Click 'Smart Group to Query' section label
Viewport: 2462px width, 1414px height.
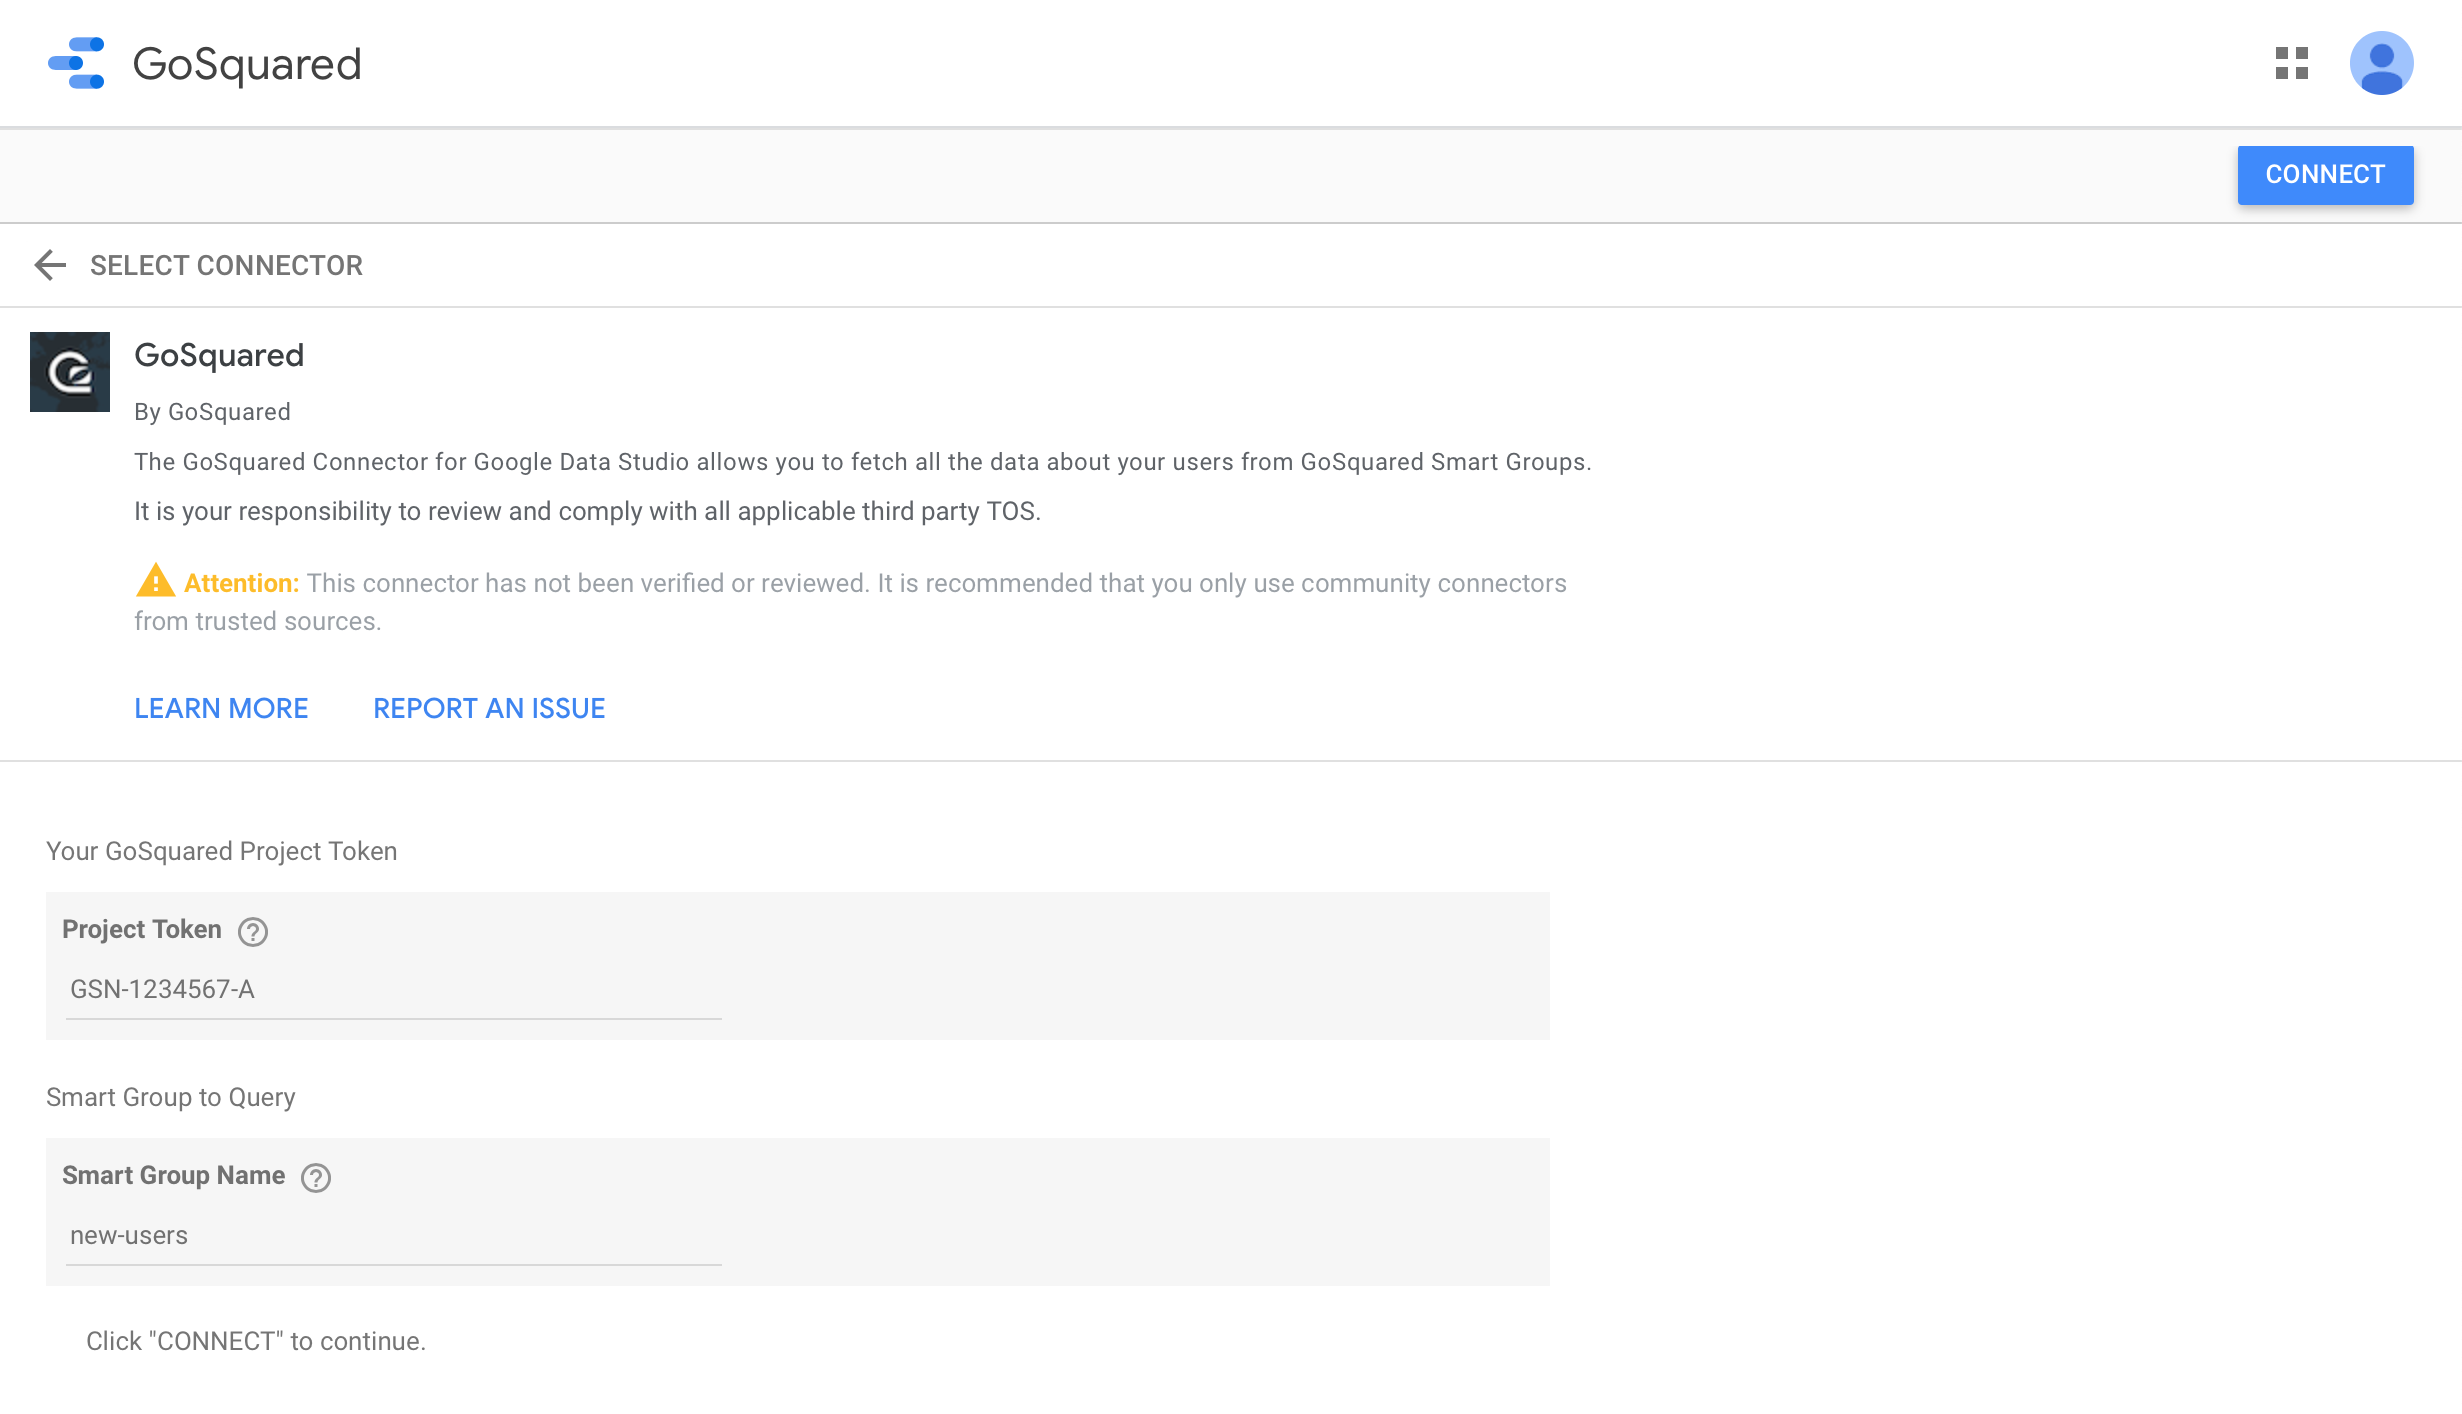(171, 1097)
